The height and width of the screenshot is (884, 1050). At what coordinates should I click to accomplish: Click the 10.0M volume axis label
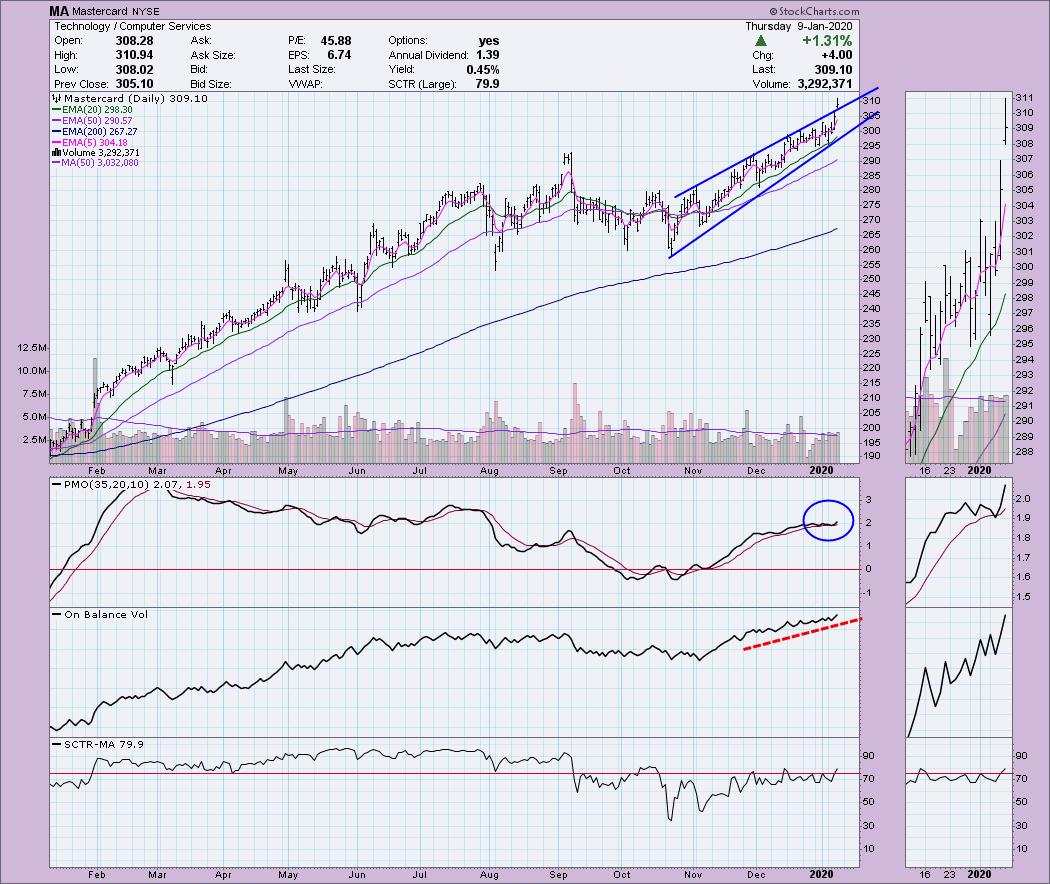[32, 370]
